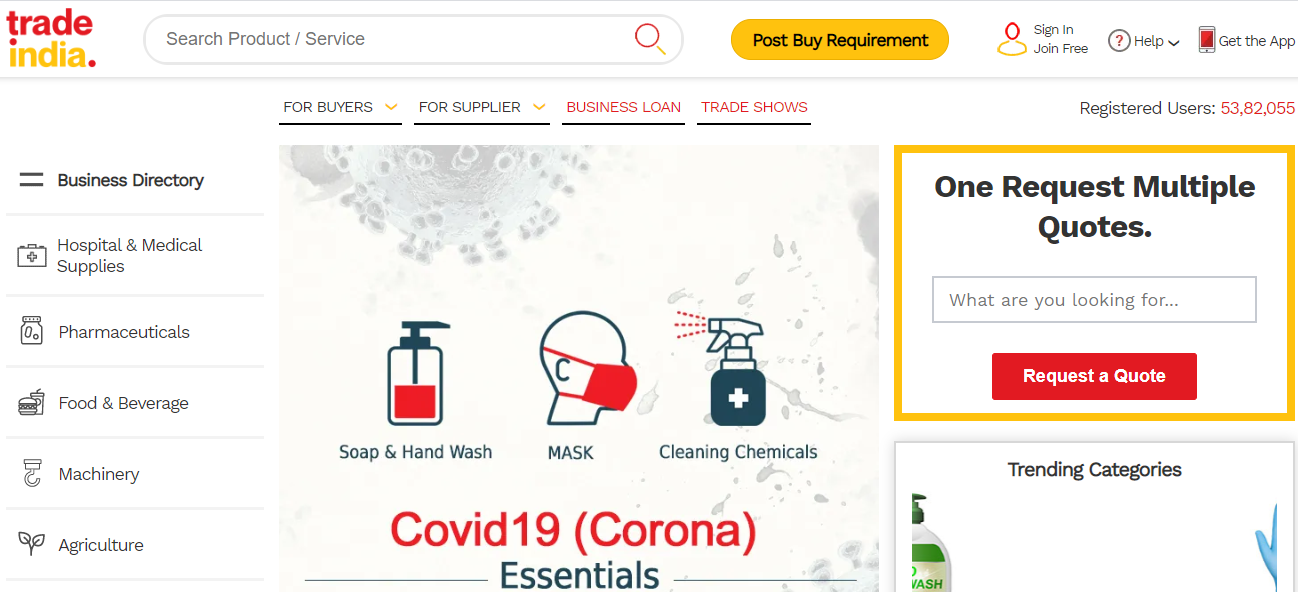
Task: Open the Business Directory hamburger menu icon
Action: click(32, 180)
